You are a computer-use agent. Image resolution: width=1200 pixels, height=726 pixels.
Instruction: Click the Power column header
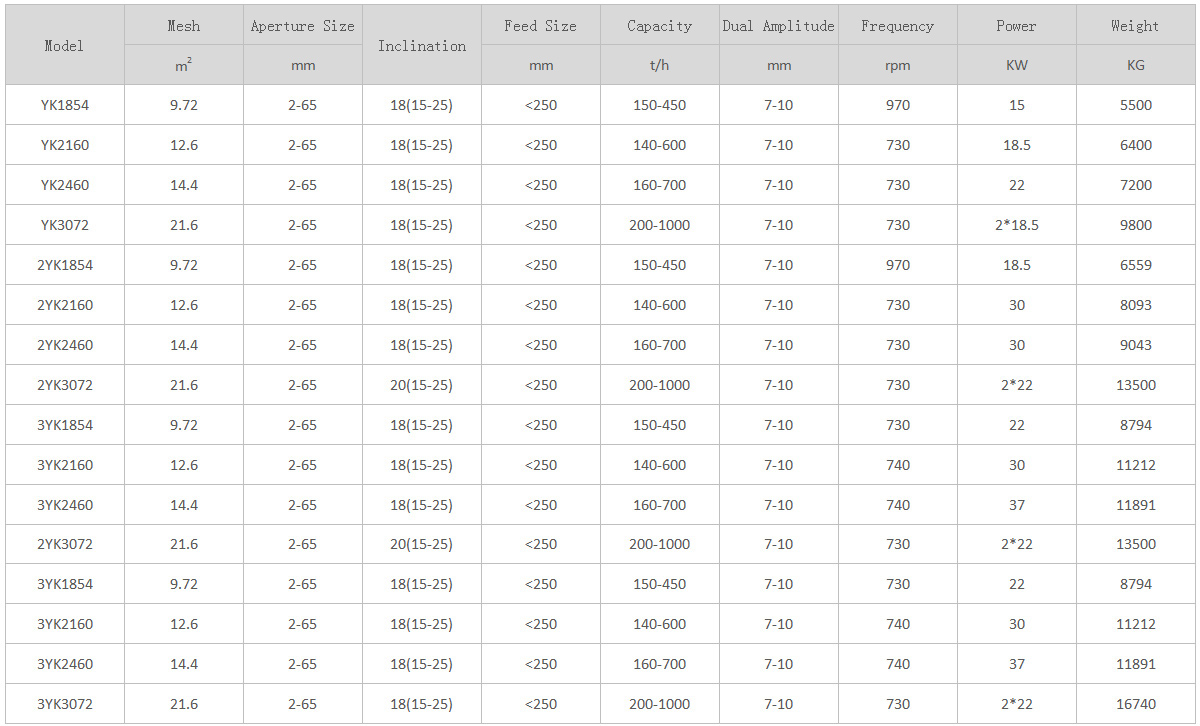(x=1016, y=26)
